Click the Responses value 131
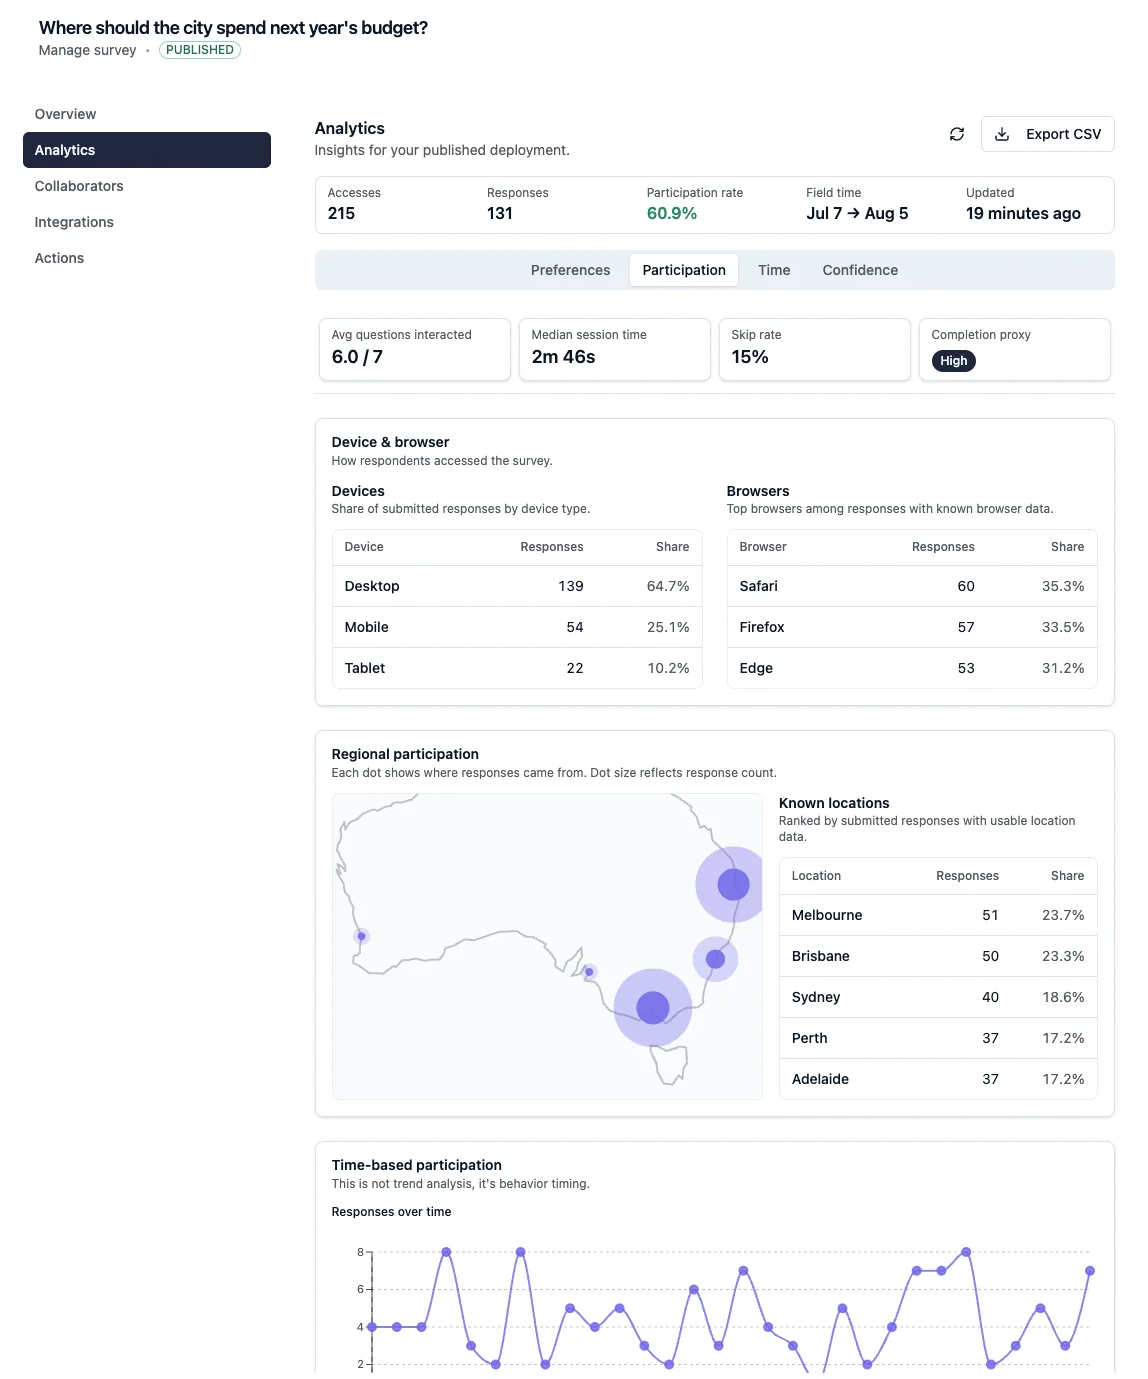1148x1379 pixels. [500, 213]
